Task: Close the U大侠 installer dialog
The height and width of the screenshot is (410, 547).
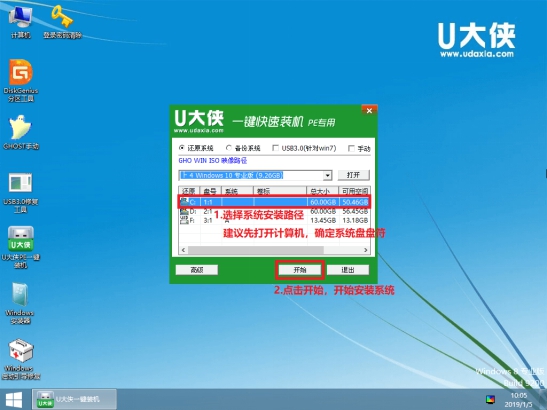Action: tap(369, 110)
